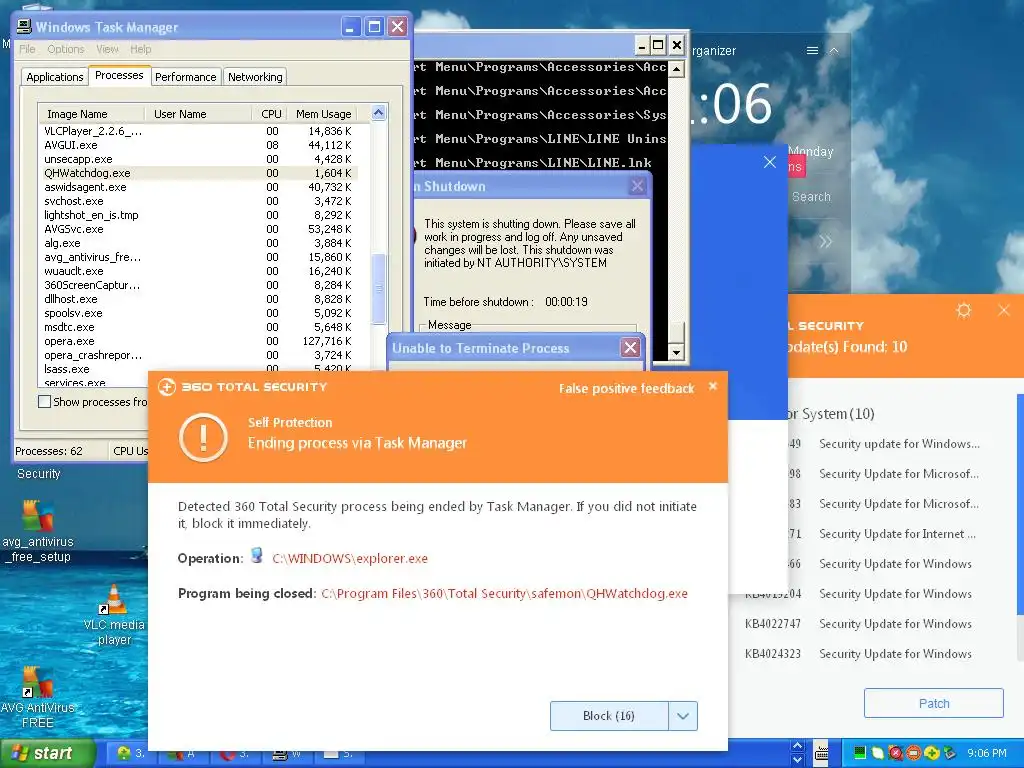Switch to the Applications tab
The height and width of the screenshot is (768, 1024).
click(x=55, y=77)
